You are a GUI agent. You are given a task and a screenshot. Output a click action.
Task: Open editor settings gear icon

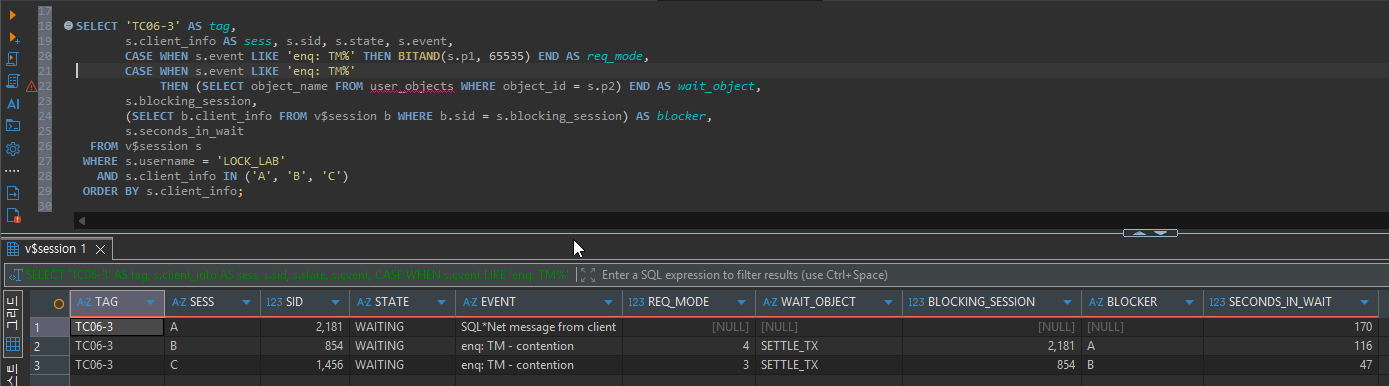[x=13, y=149]
